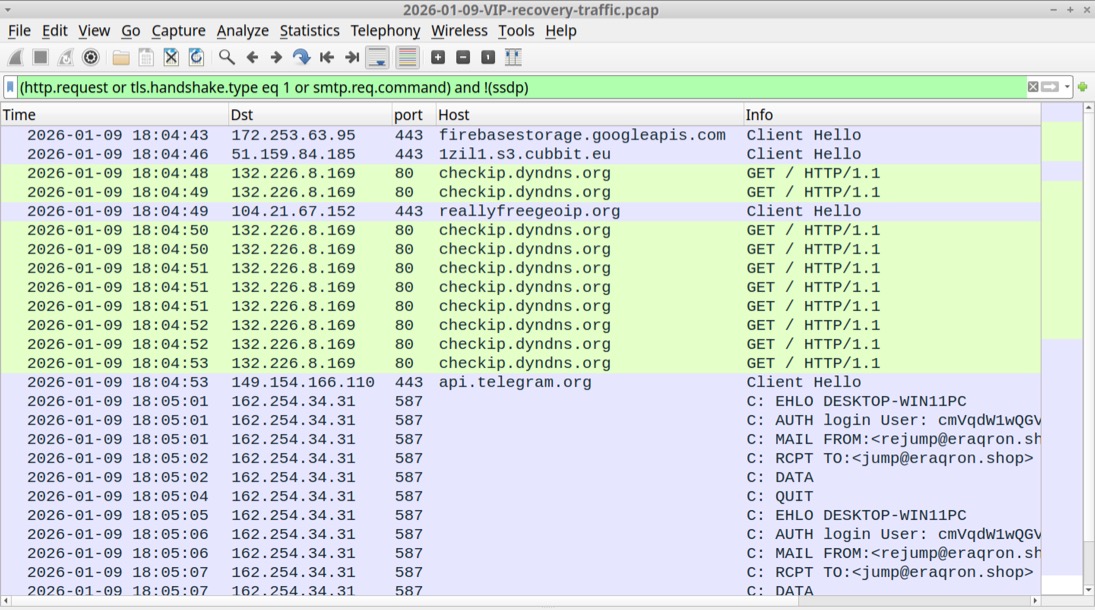The image size is (1095, 610).
Task: Toggle packet list colorization
Action: point(407,58)
